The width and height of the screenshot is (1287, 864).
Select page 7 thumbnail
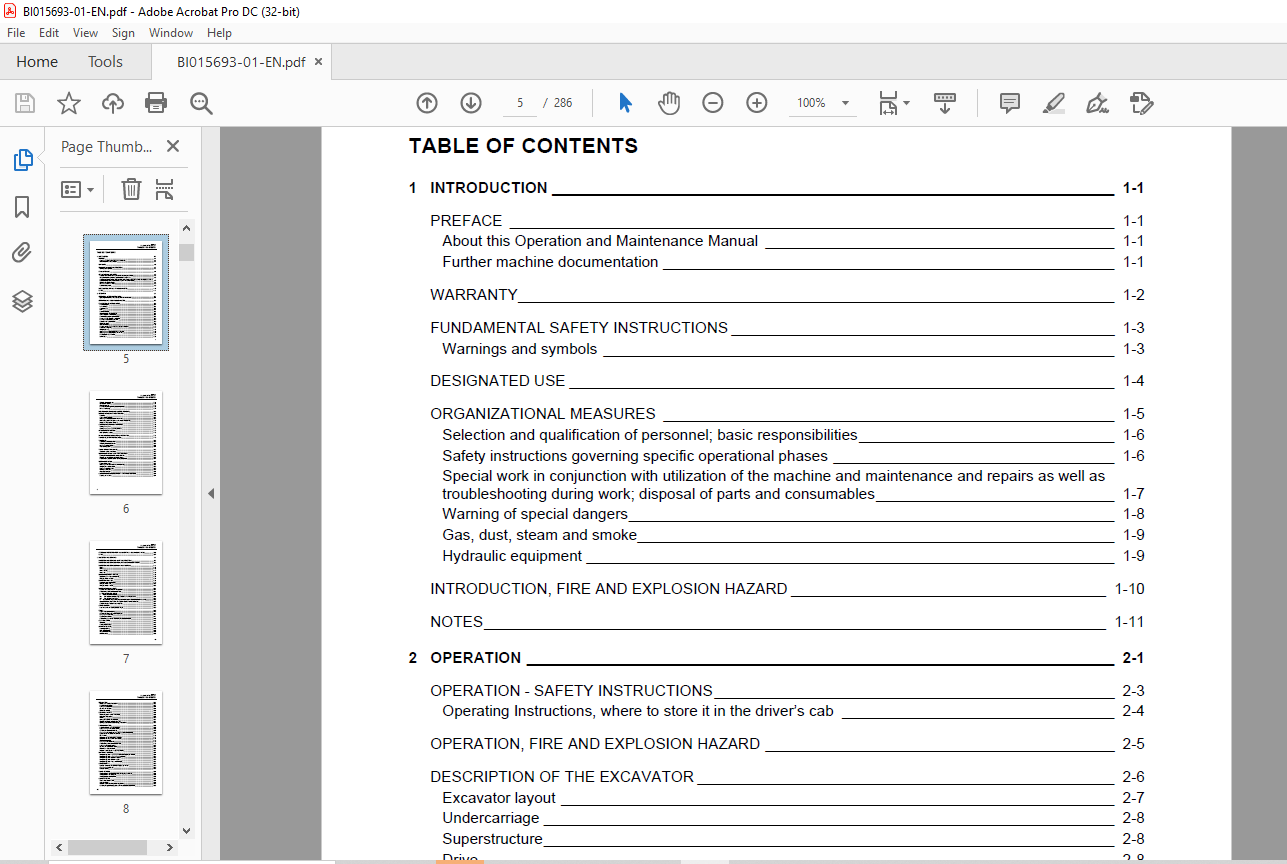click(x=126, y=593)
